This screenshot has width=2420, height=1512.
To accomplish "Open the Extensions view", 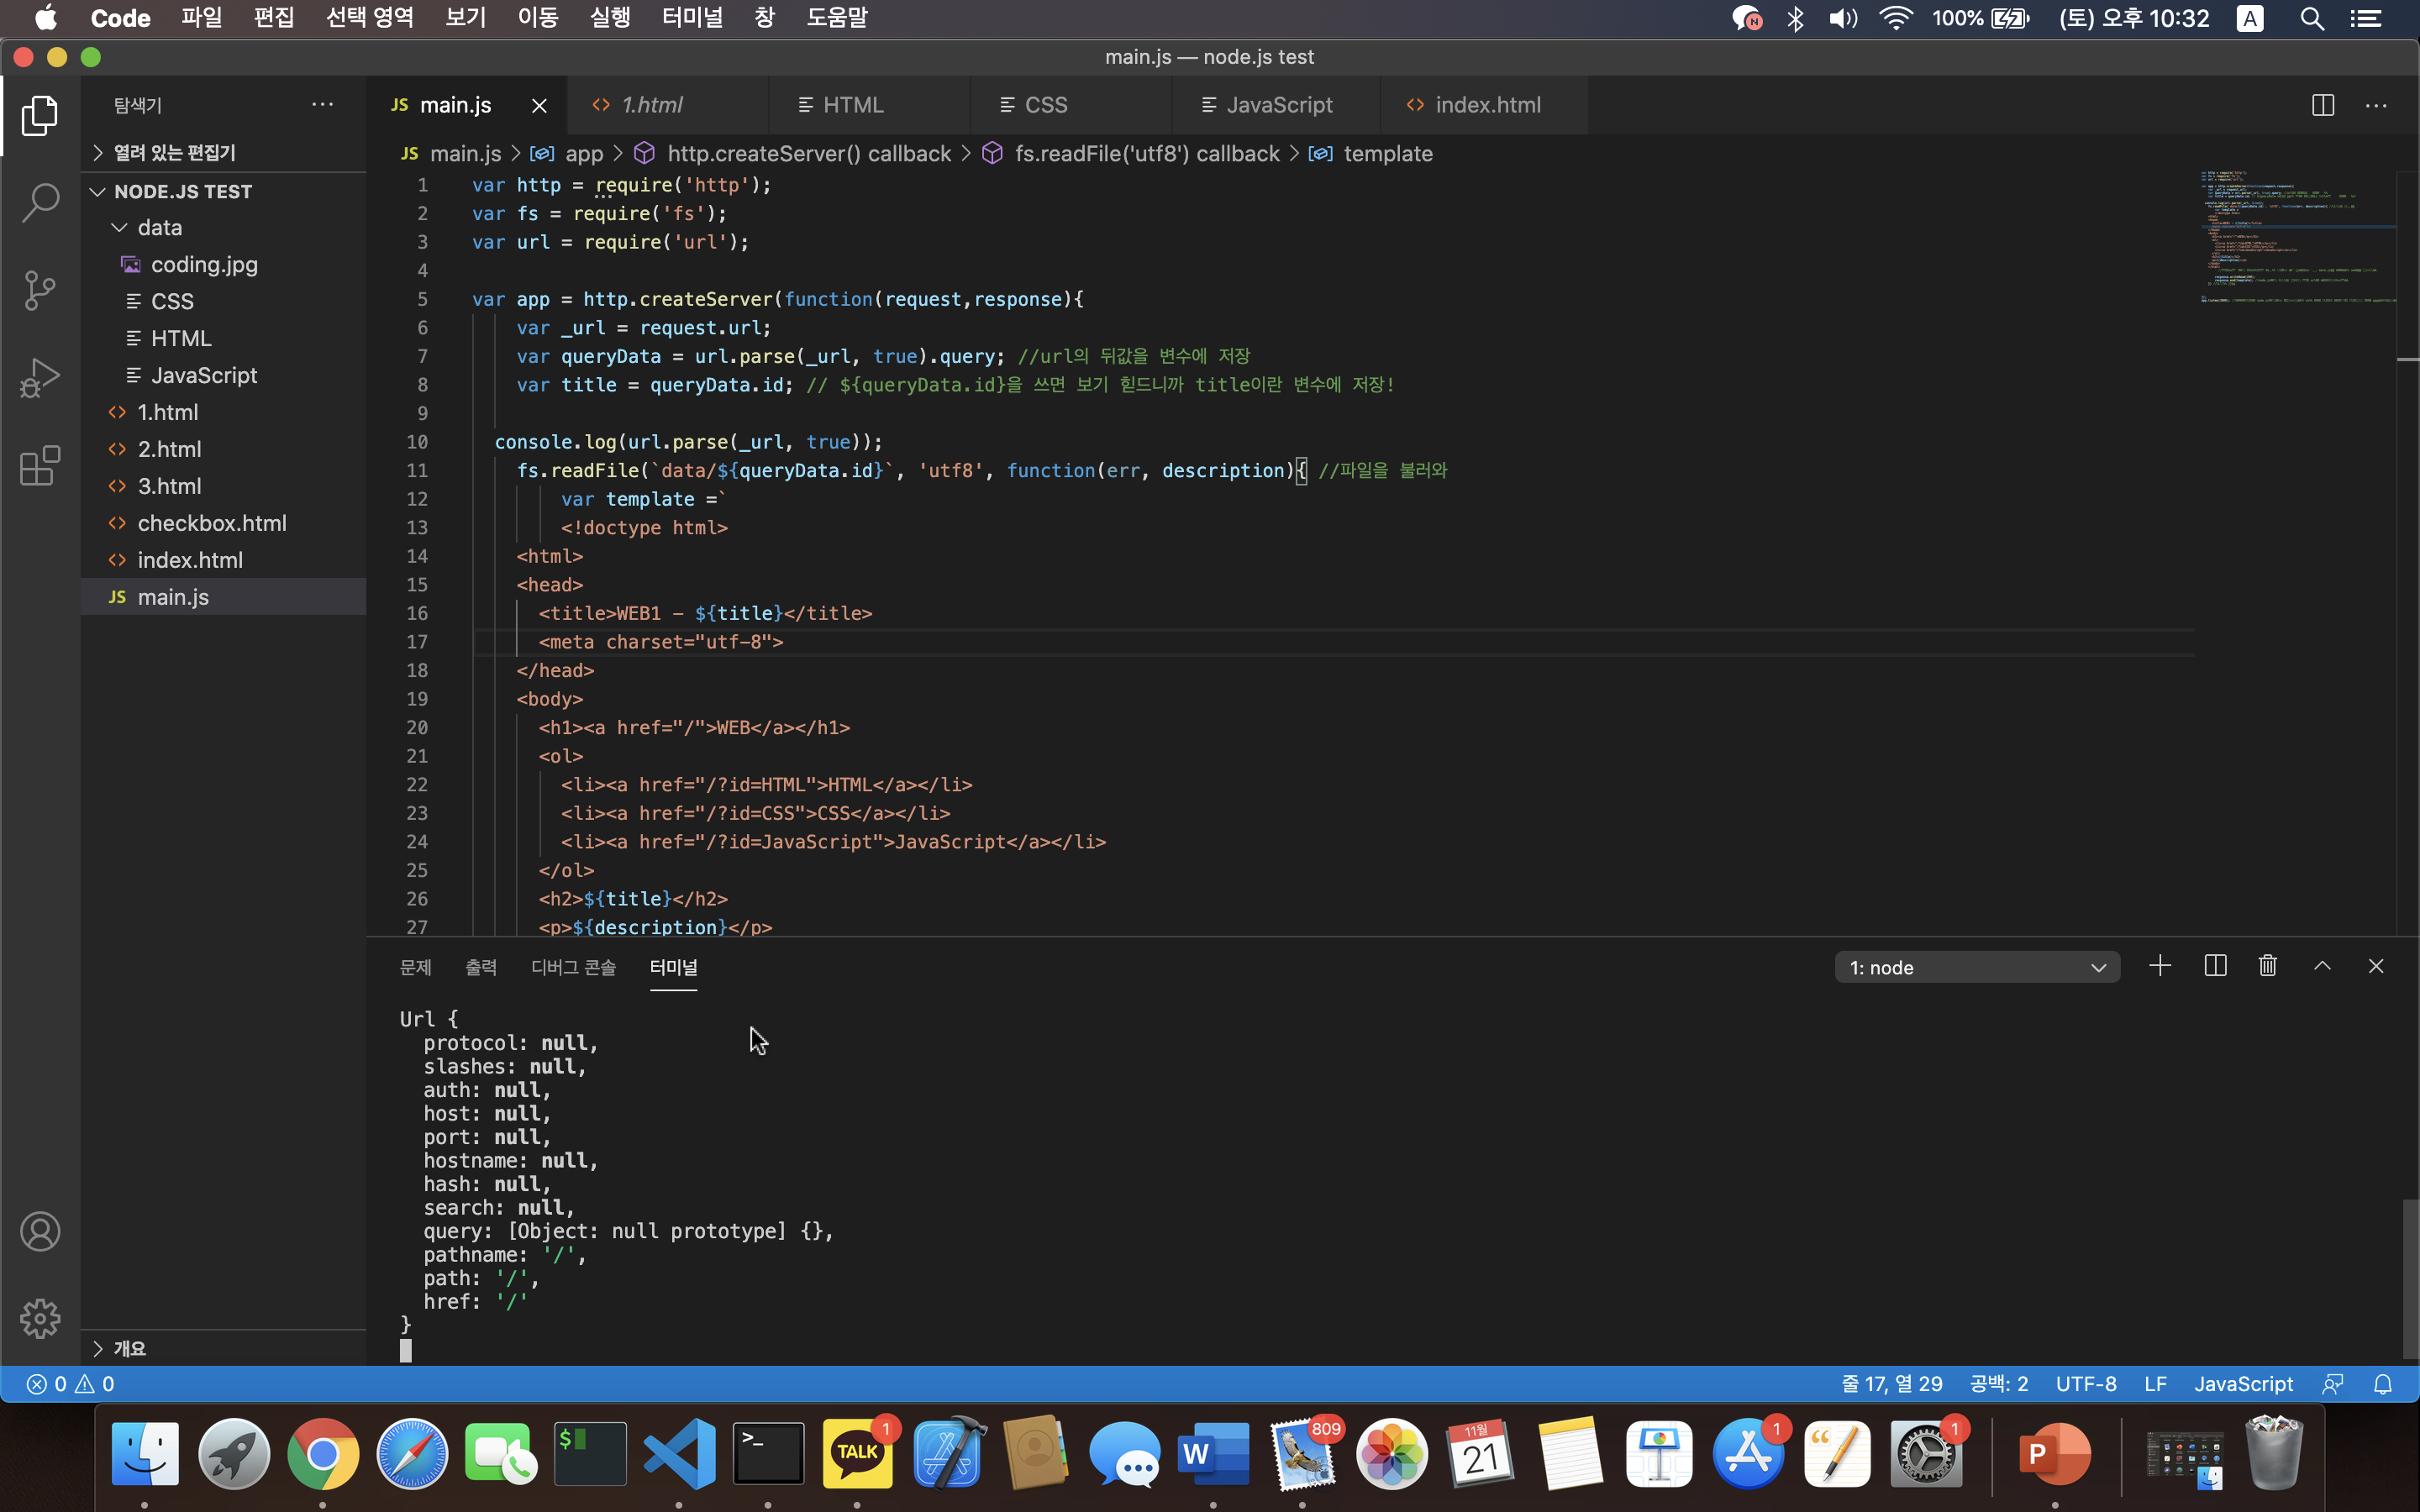I will (x=40, y=466).
